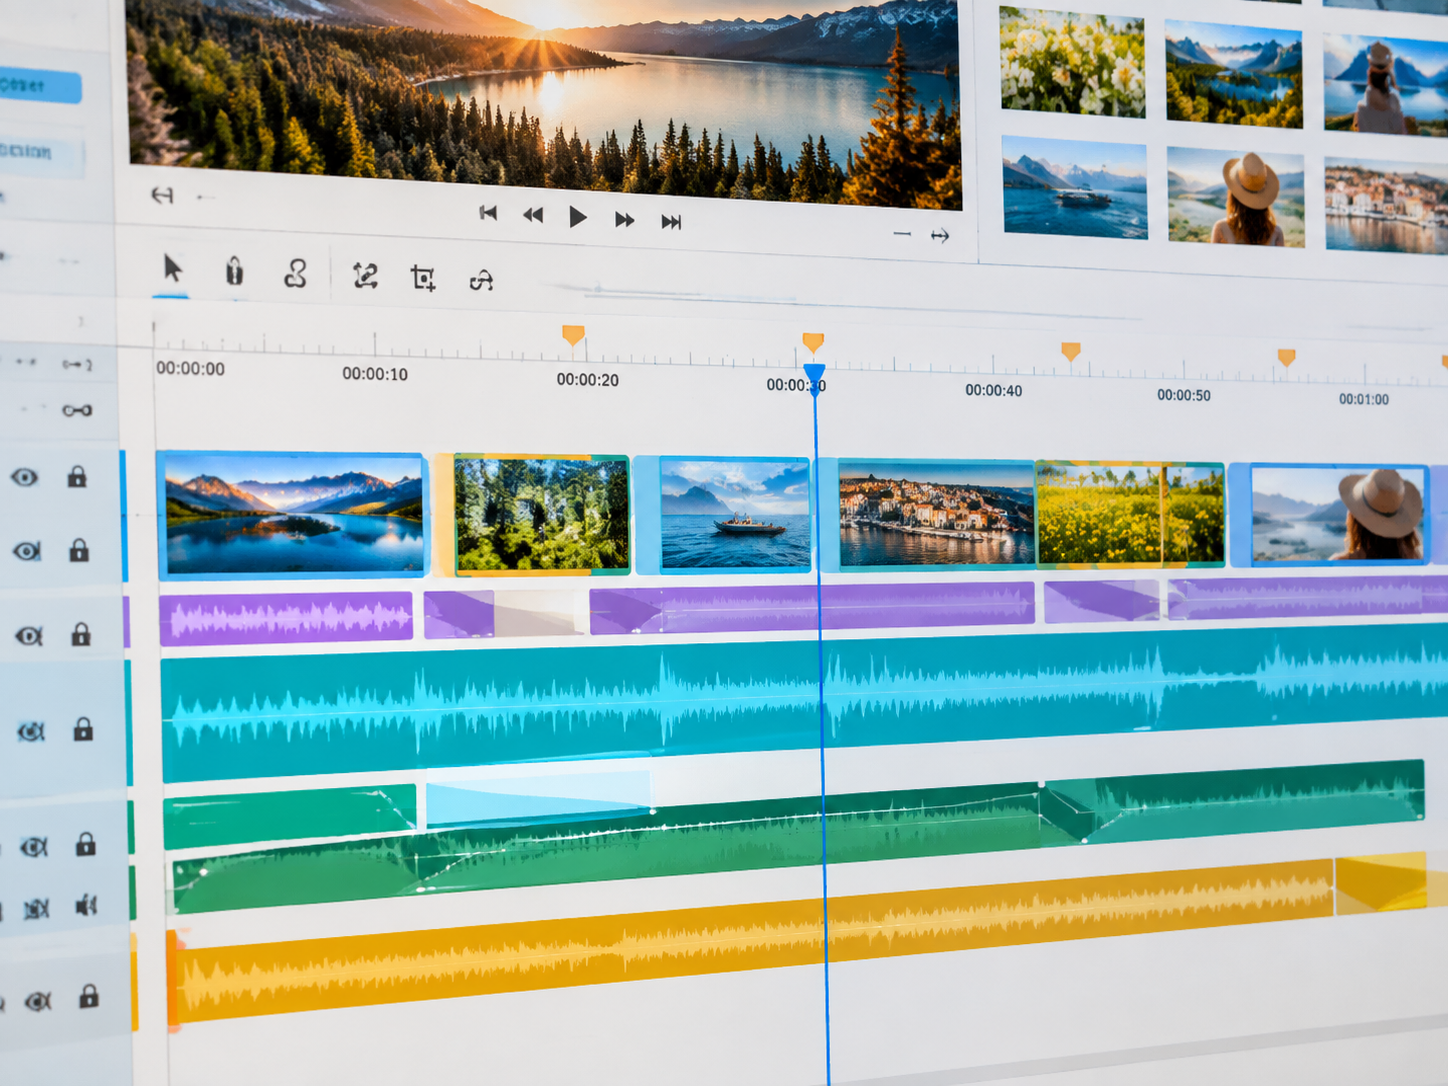
Task: Jump to the start with the skip-back button
Action: coord(488,212)
